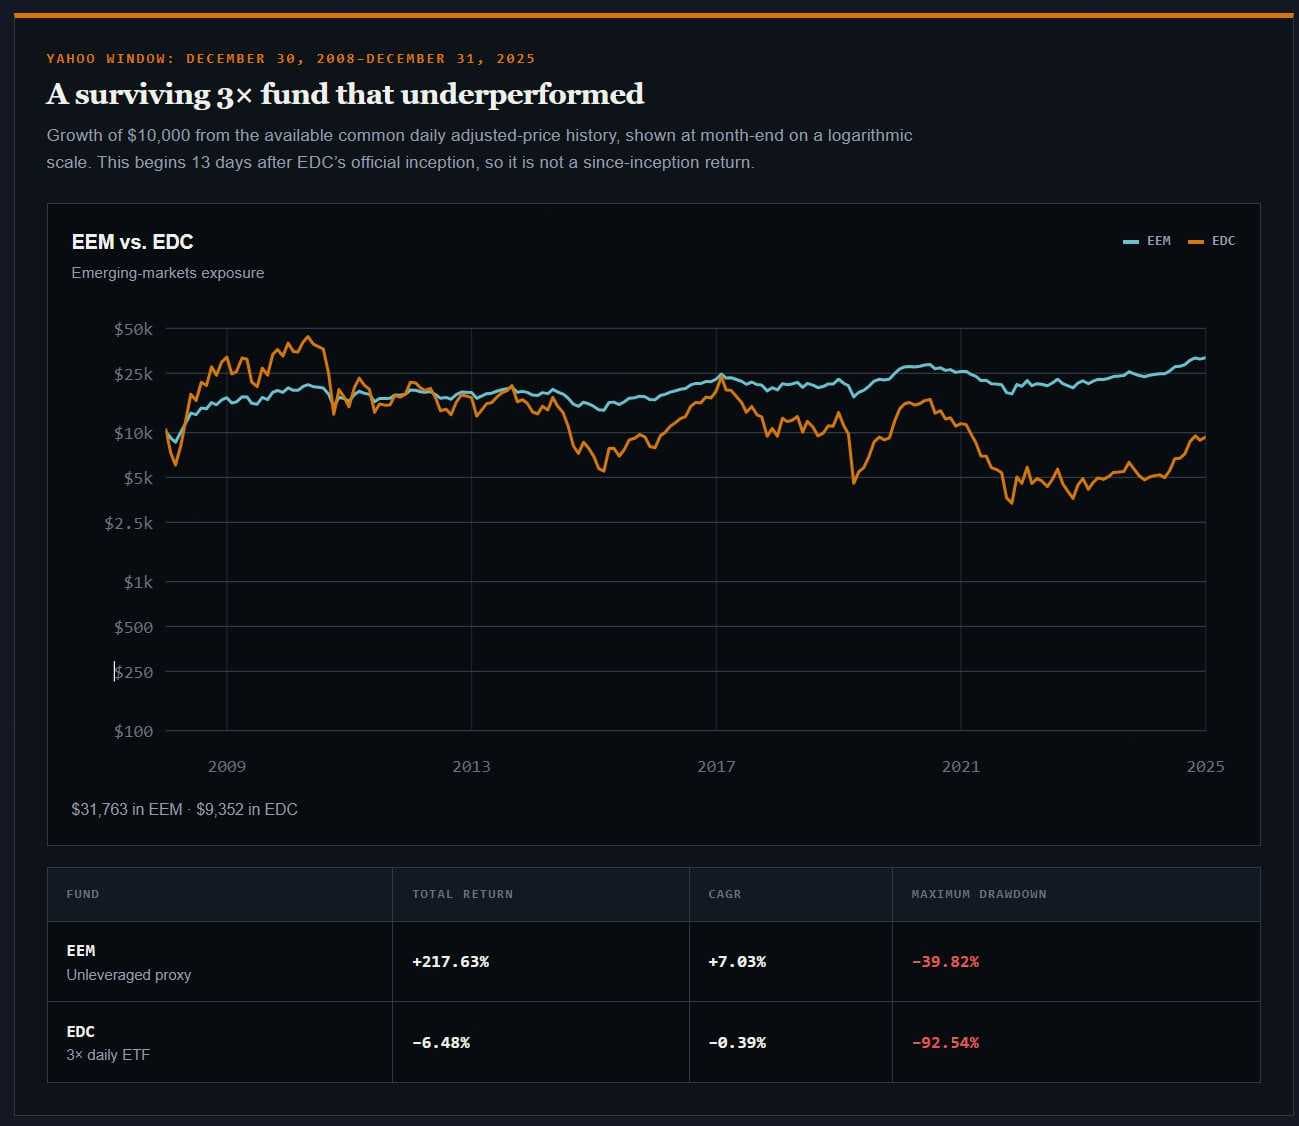Screen dimensions: 1299x1126
Task: Click the CAGR column header
Action: click(725, 894)
